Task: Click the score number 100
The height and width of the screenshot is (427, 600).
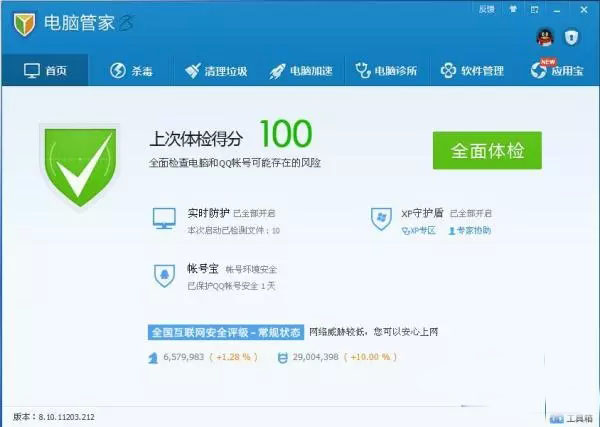Action: click(x=286, y=134)
